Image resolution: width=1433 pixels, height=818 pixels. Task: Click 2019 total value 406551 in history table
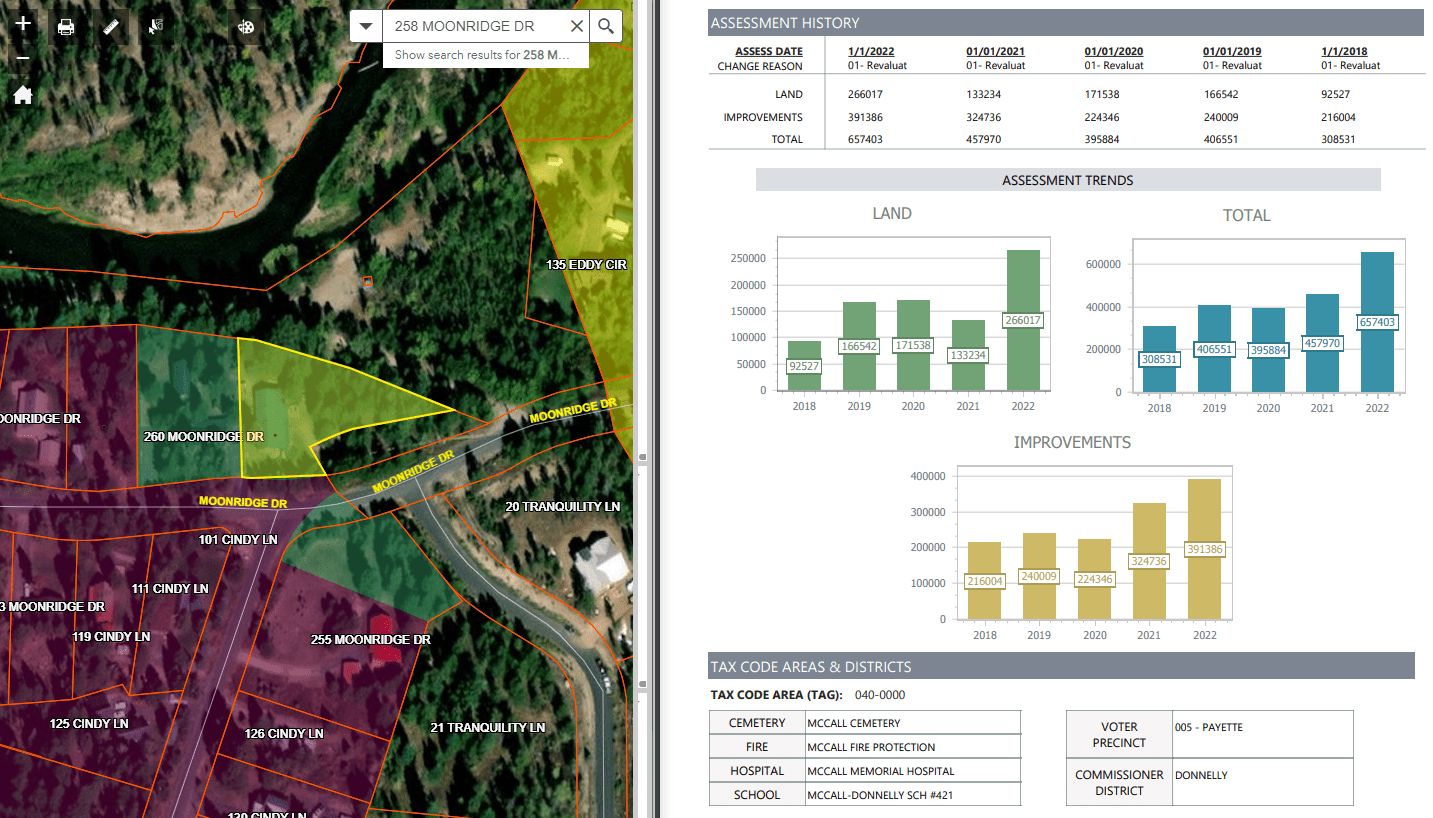click(x=1221, y=140)
